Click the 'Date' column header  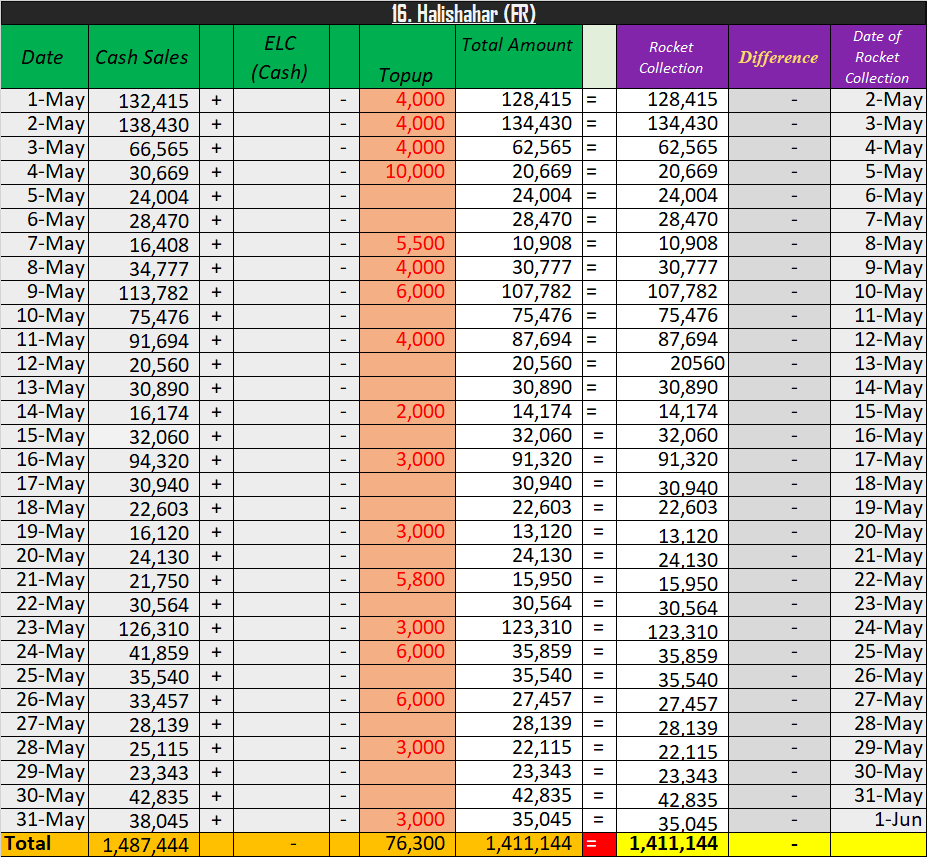click(x=44, y=57)
